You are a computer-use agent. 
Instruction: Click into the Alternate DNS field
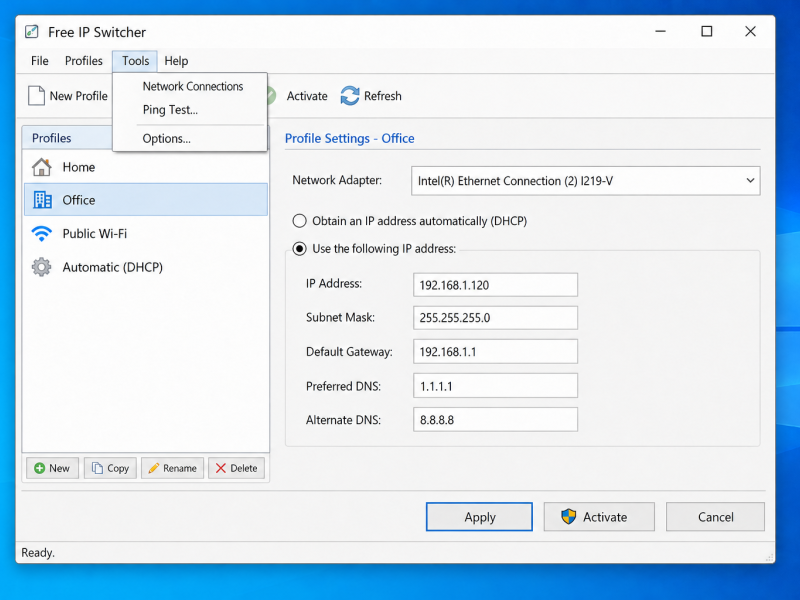pos(495,419)
